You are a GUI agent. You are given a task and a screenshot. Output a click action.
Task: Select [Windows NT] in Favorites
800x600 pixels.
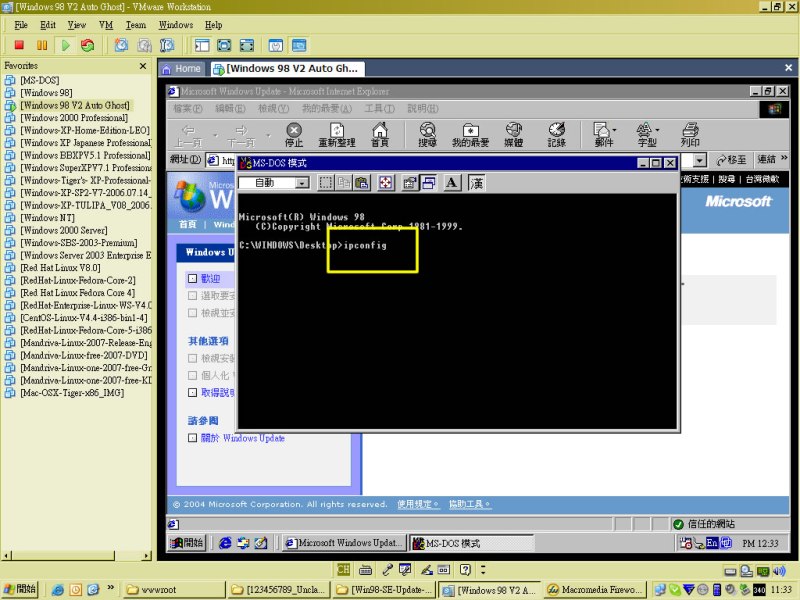47,218
